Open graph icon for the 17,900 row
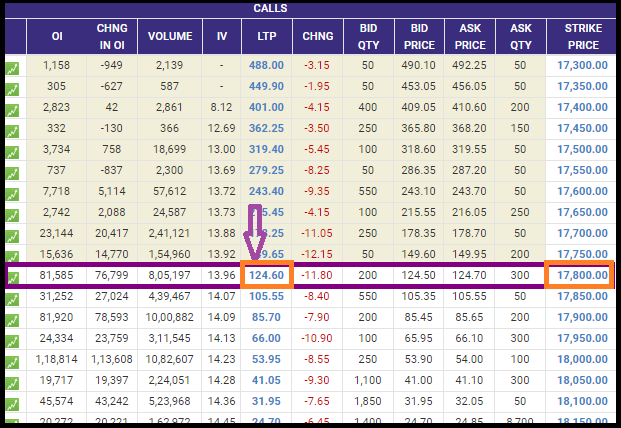This screenshot has height=428, width=621. (x=13, y=317)
